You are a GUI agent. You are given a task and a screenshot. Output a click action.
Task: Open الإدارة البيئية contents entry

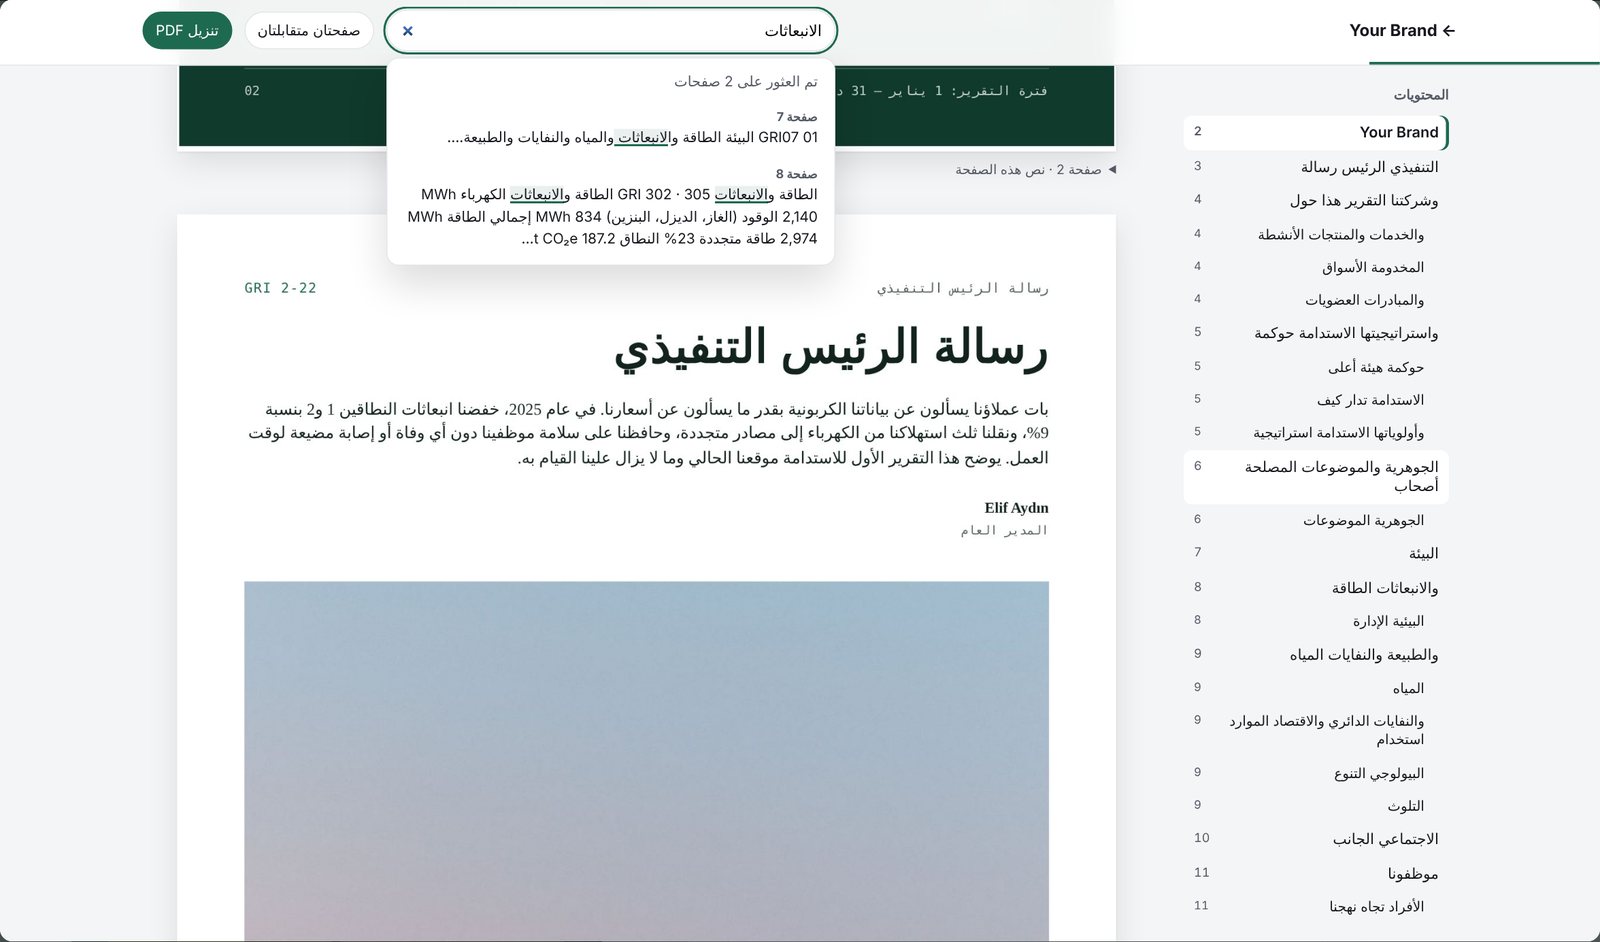(1315, 621)
